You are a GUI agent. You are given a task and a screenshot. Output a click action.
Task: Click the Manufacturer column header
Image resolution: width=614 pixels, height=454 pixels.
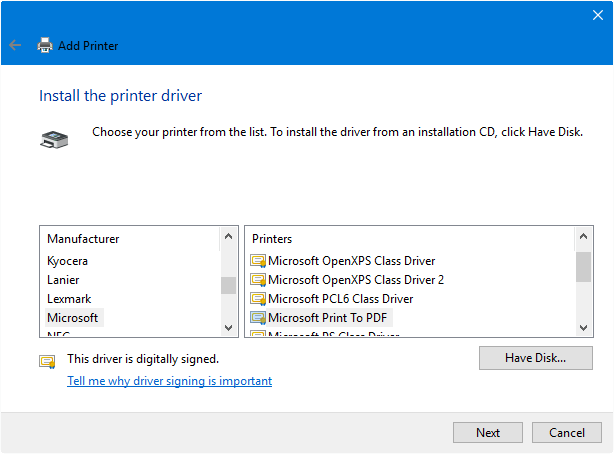pos(130,239)
